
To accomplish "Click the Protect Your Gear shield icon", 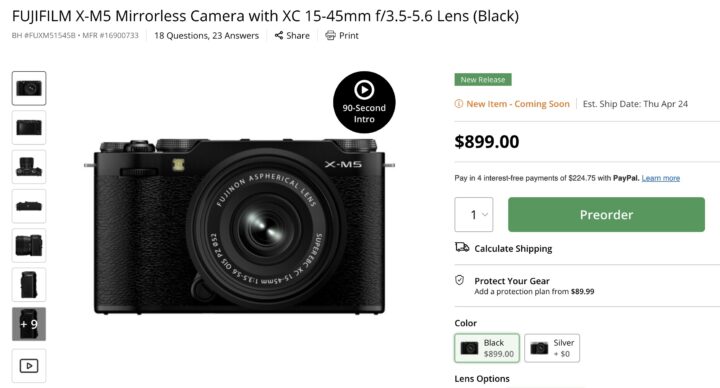I will (459, 280).
